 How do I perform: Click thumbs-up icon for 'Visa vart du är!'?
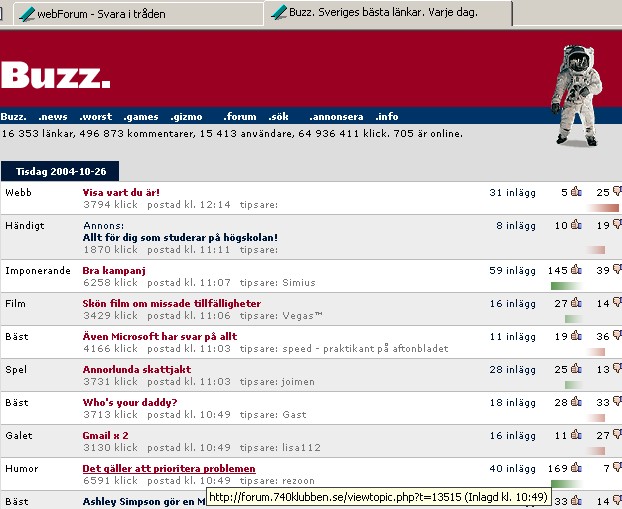[576, 192]
